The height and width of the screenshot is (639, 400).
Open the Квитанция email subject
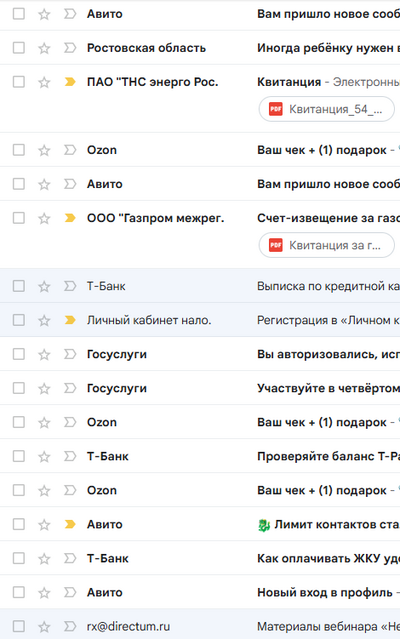289,82
